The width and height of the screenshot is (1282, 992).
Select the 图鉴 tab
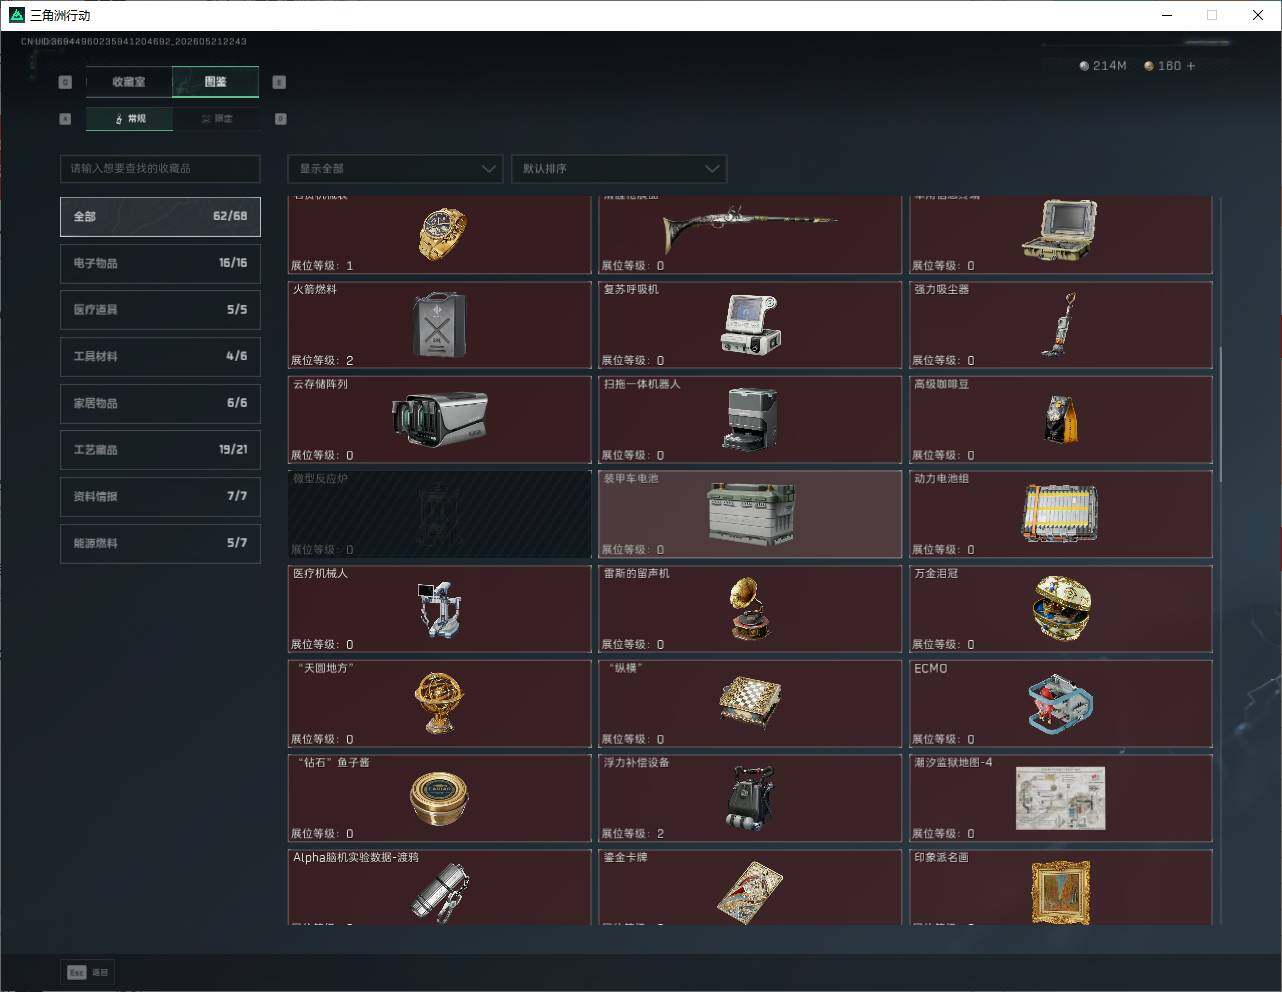pyautogui.click(x=216, y=82)
